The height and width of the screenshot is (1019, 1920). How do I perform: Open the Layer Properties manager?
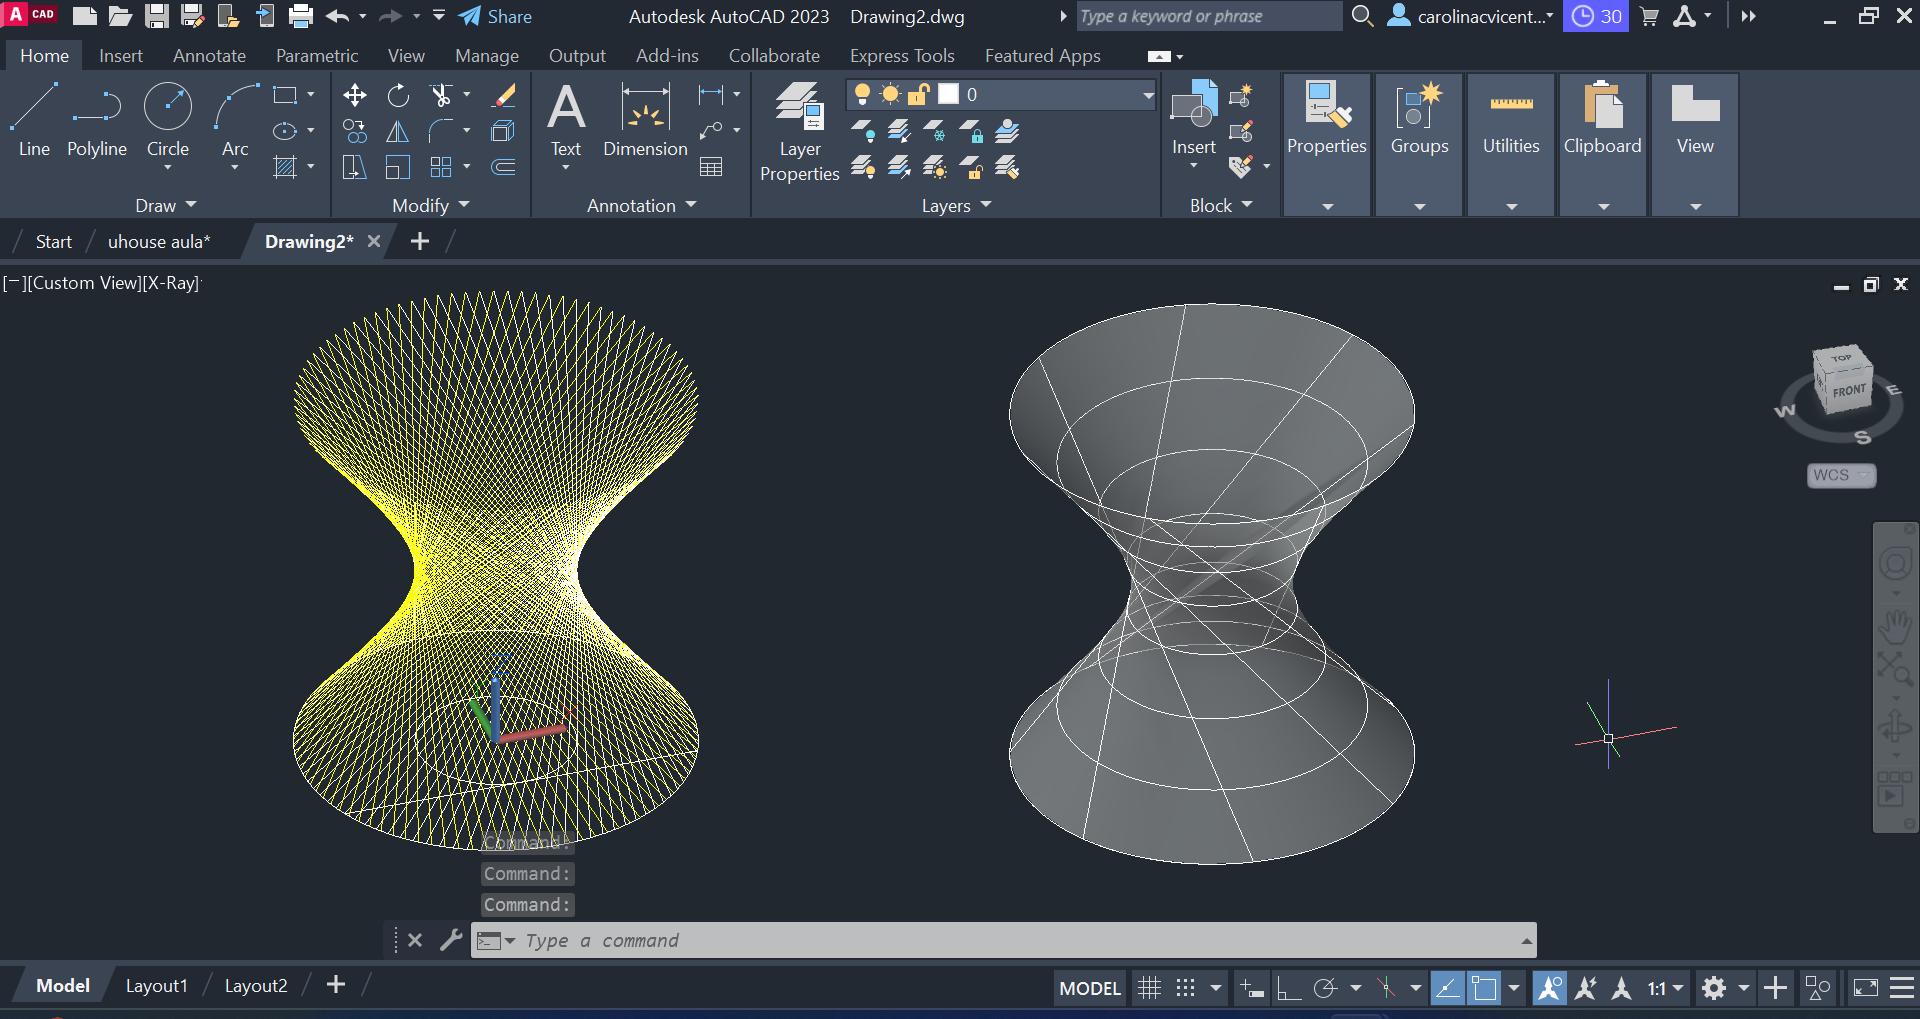point(799,130)
